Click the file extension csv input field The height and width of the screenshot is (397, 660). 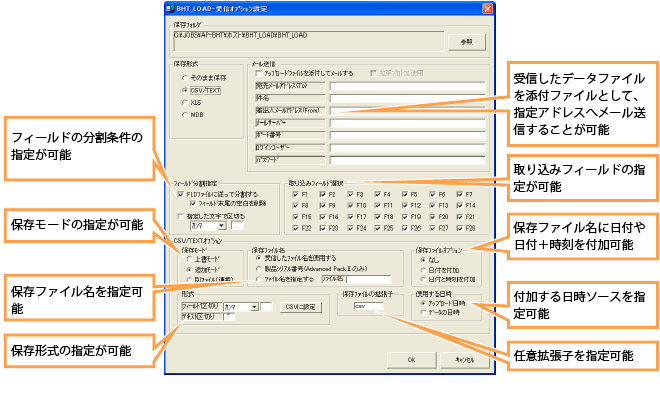(368, 306)
